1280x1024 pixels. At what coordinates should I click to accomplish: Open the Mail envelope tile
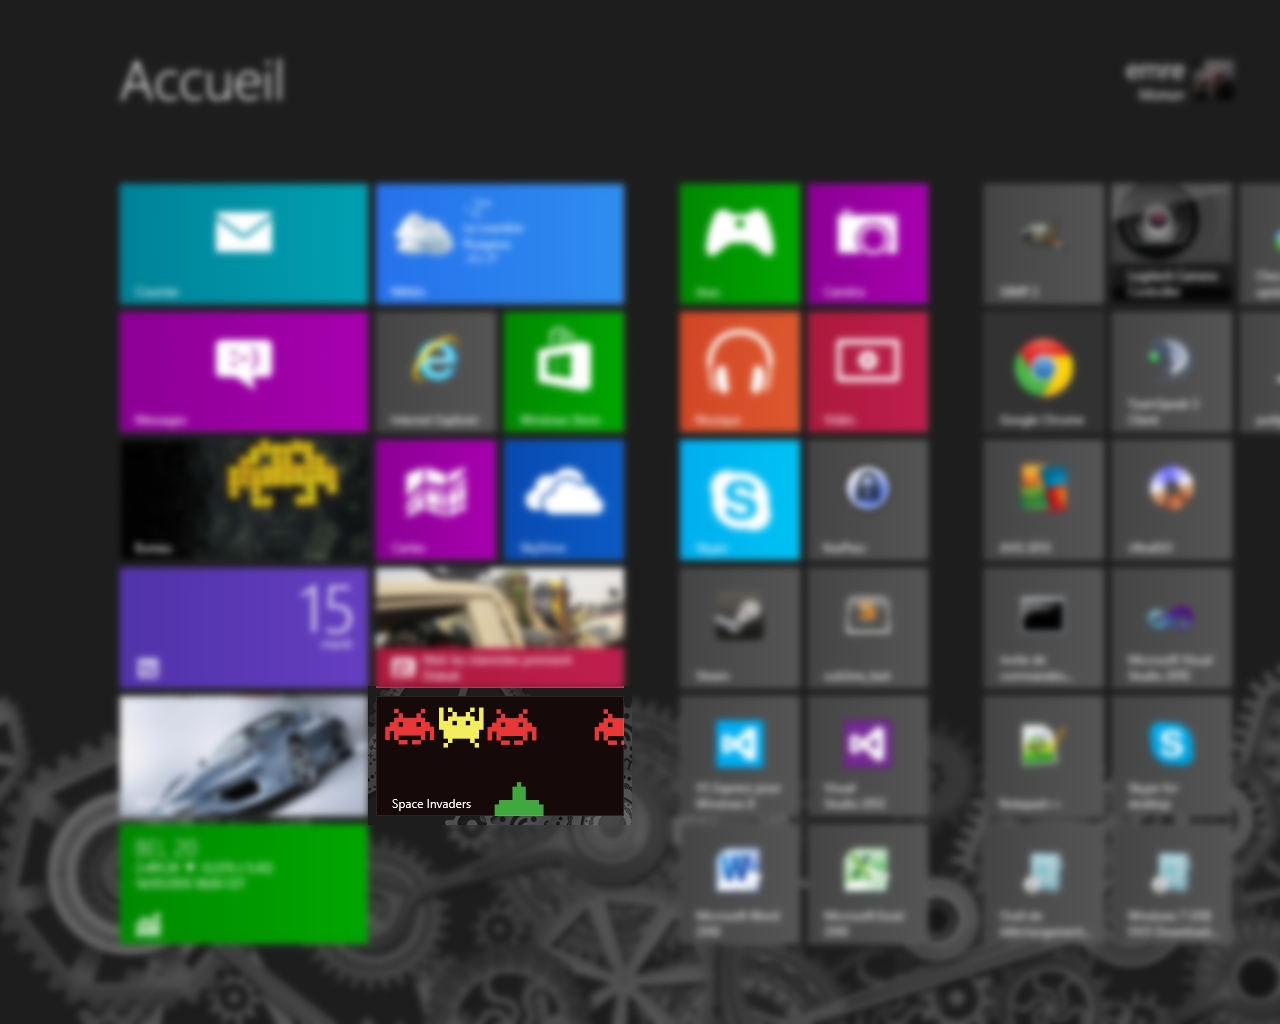pyautogui.click(x=244, y=243)
